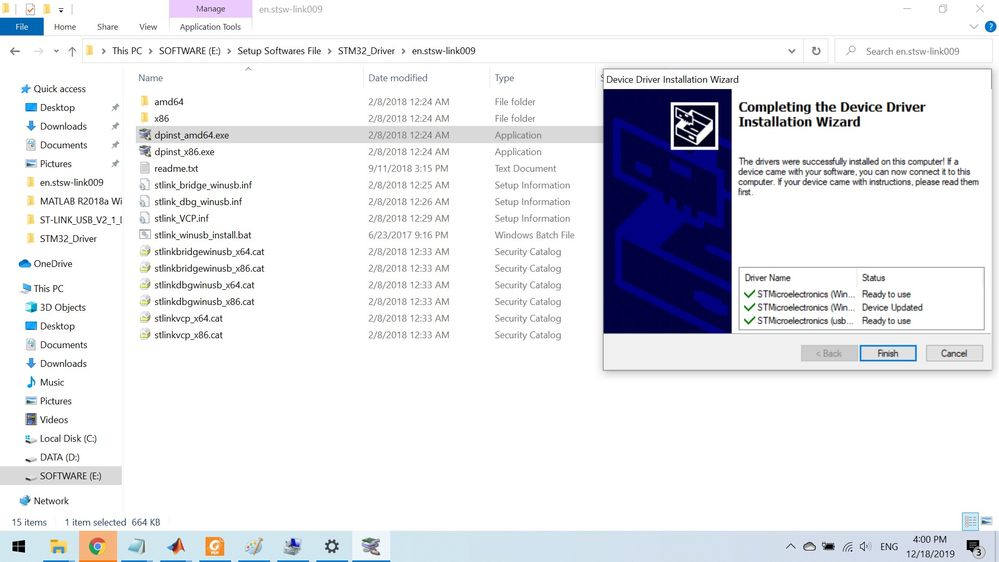
Task: Click the dpinst_amd64.exe file icon
Action: 145,134
